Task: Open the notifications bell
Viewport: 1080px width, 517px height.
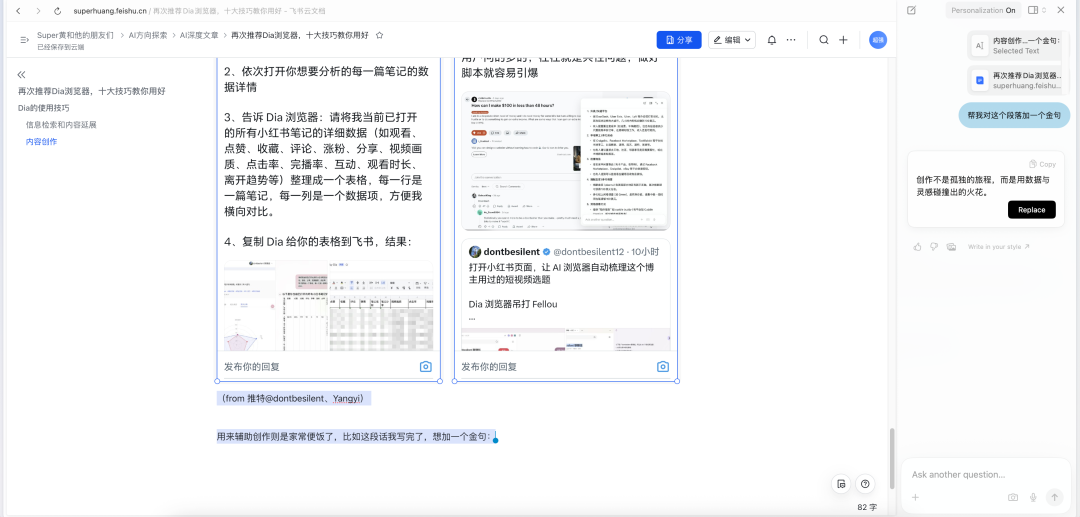Action: click(x=771, y=40)
